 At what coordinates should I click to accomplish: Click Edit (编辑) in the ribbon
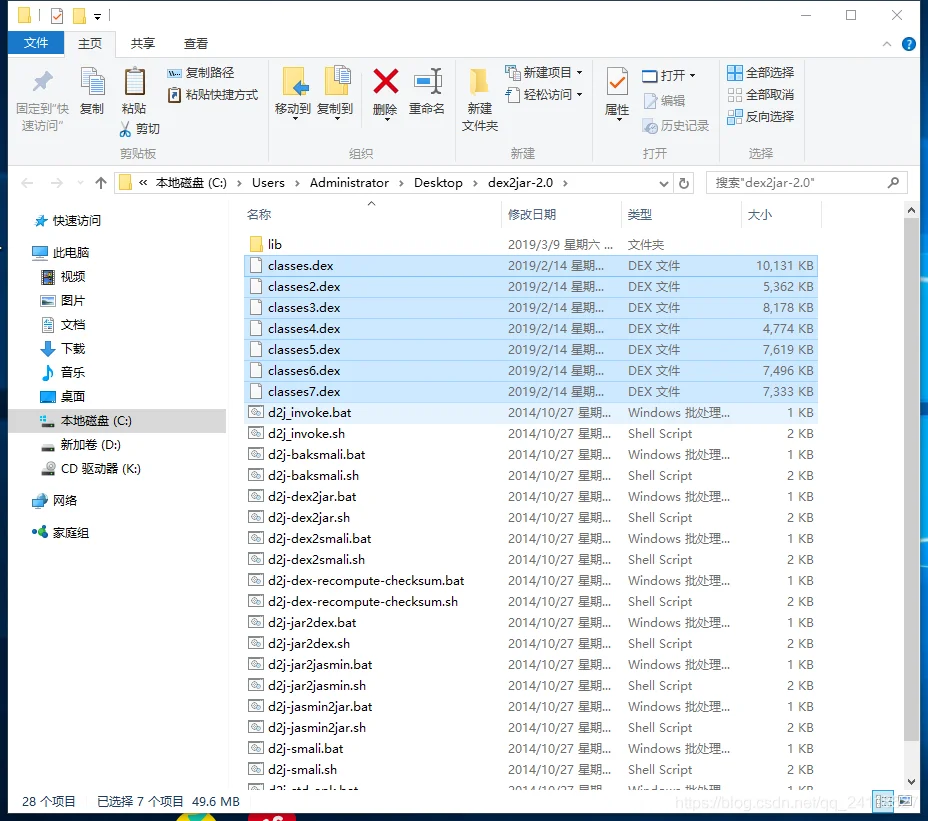pos(664,101)
